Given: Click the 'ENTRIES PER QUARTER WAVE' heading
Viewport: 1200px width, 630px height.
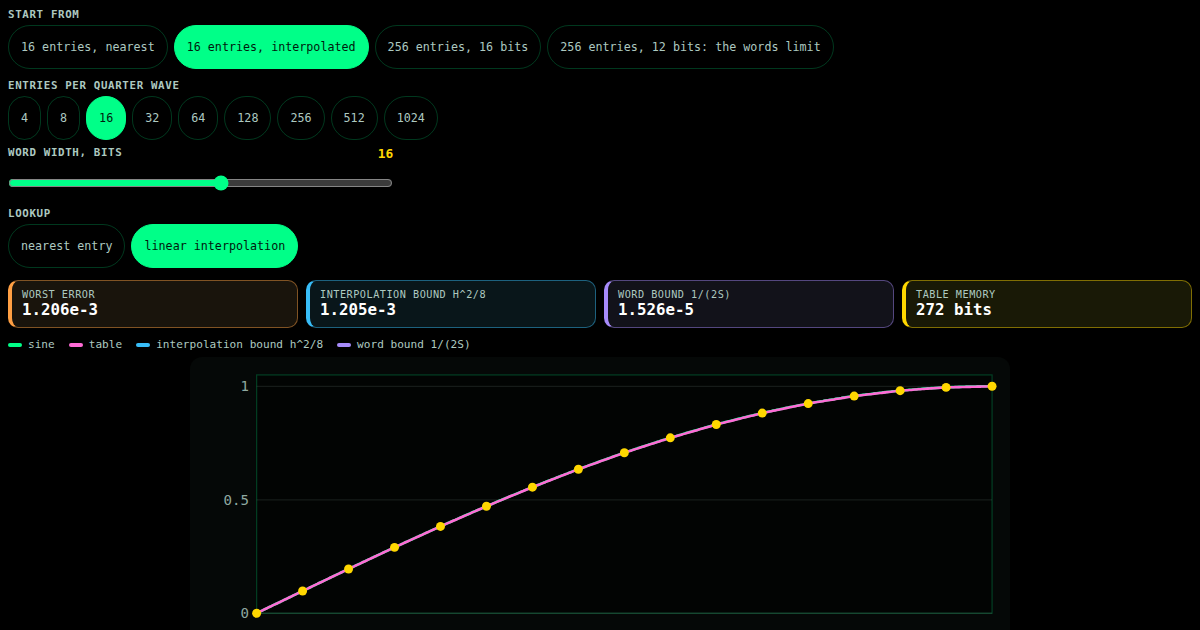Looking at the screenshot, I should (x=94, y=85).
